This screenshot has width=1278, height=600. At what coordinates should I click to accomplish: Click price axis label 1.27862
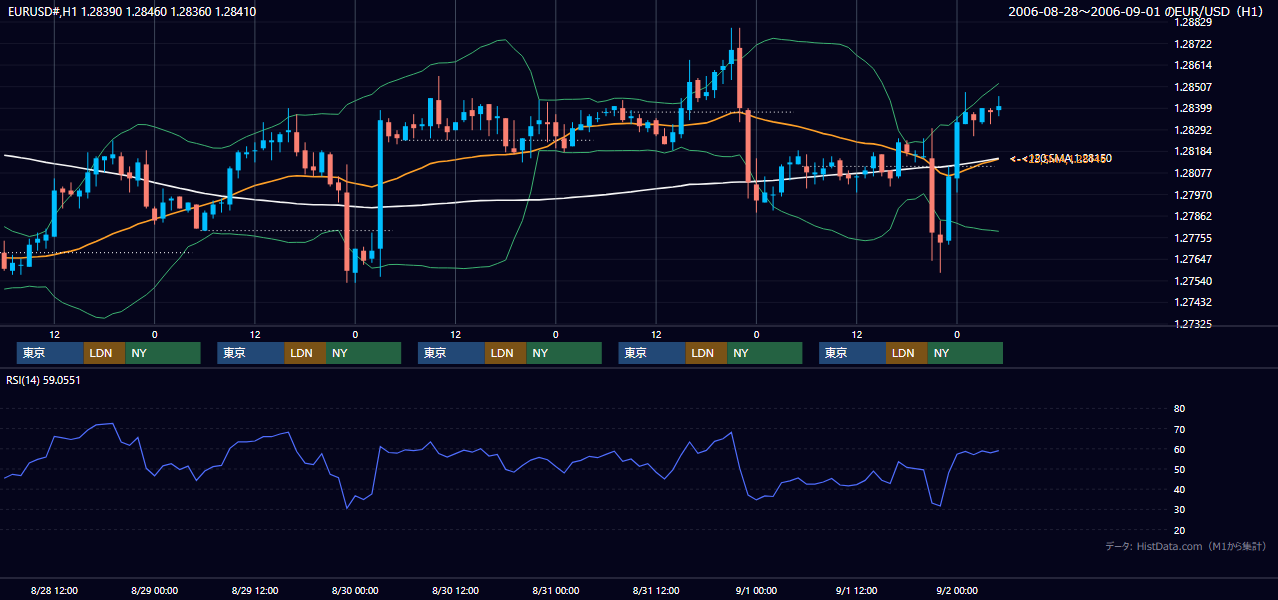(1192, 216)
